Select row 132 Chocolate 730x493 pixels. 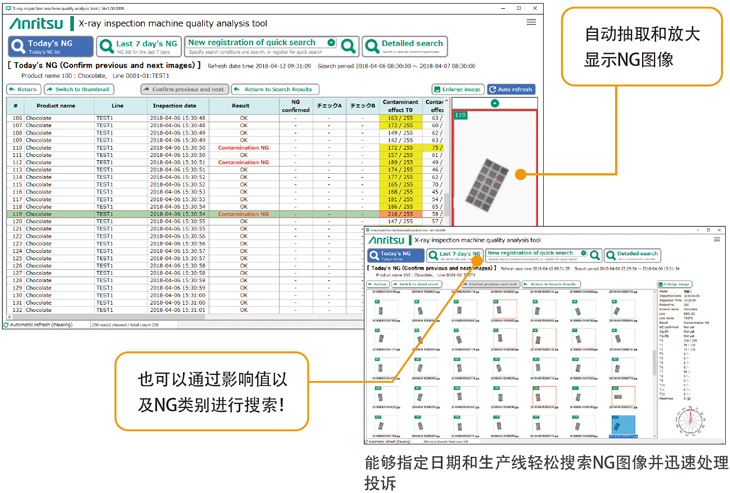click(185, 310)
